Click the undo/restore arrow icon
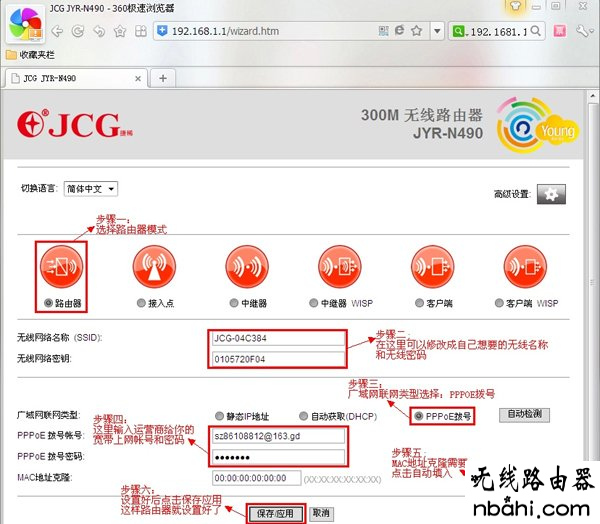The width and height of the screenshot is (600, 524). tap(99, 31)
